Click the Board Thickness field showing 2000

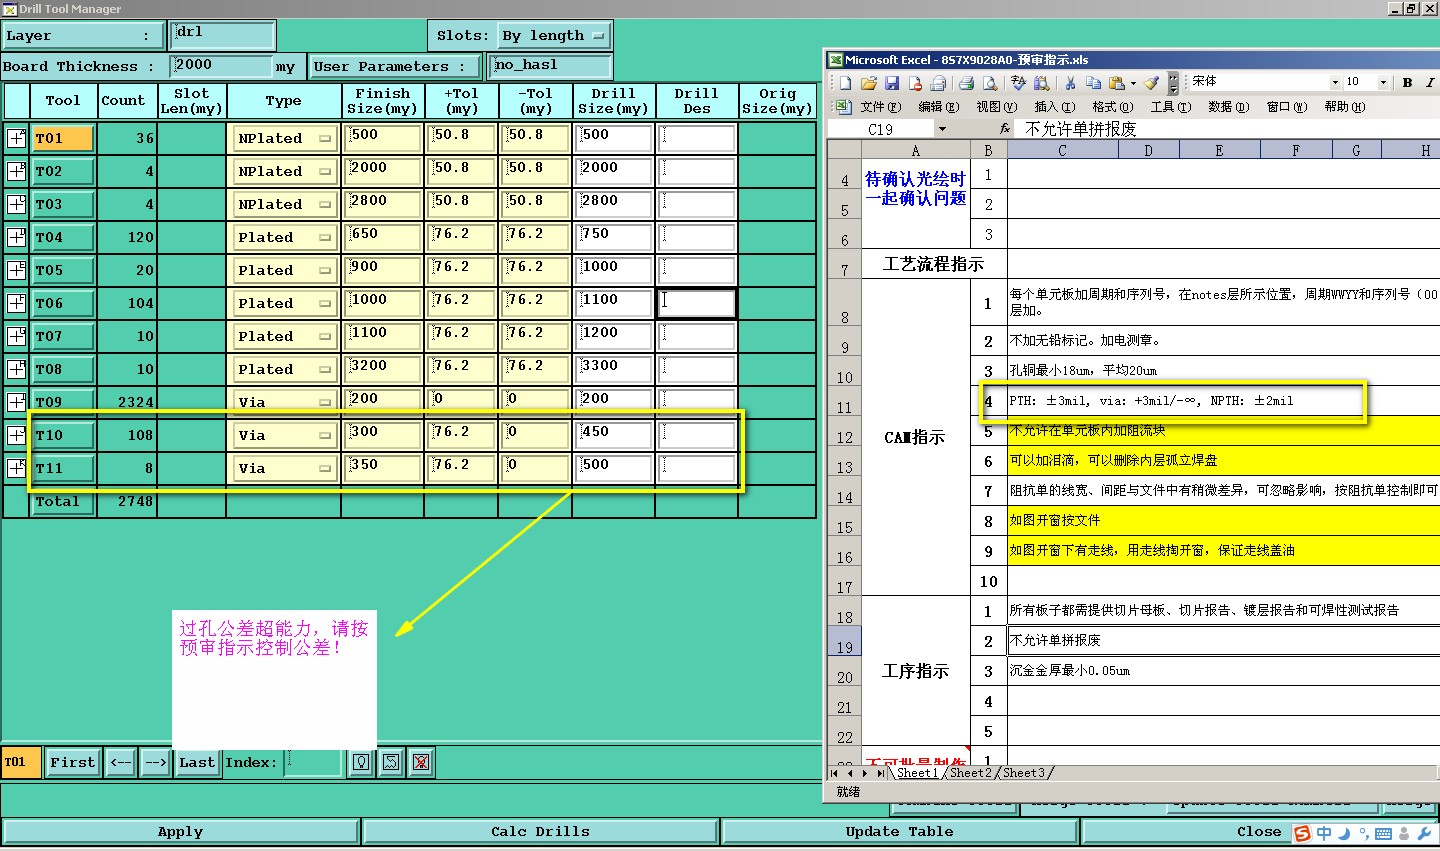pyautogui.click(x=221, y=66)
